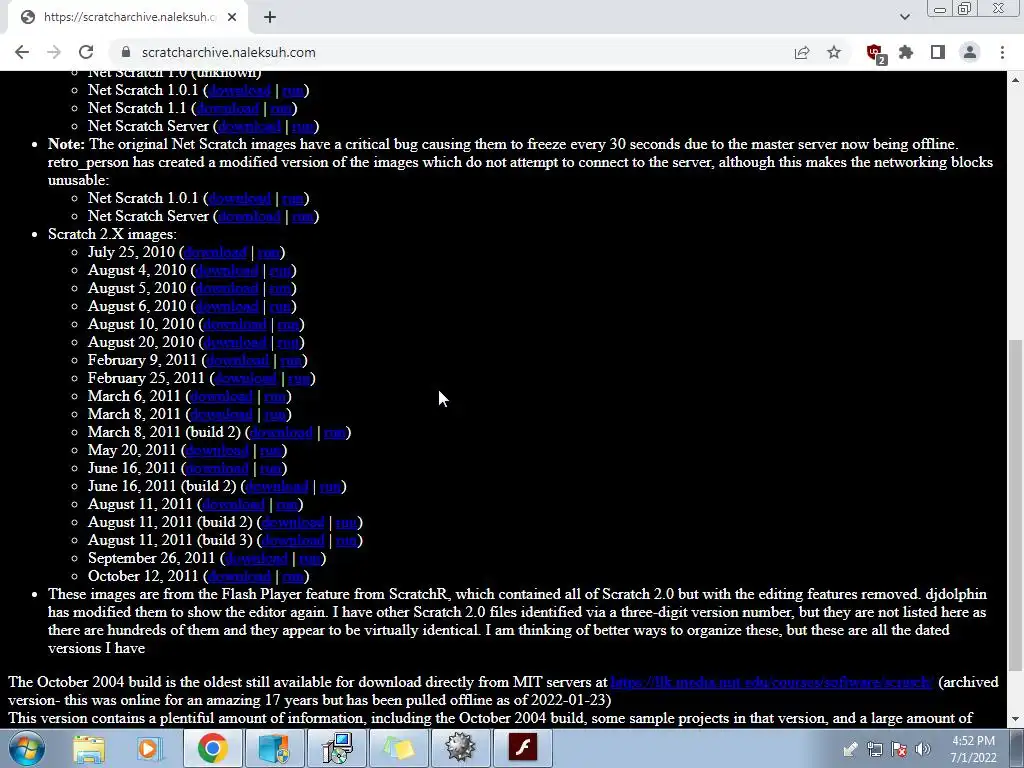Launch Windows Media Player from taskbar
The height and width of the screenshot is (768, 1024).
150,748
